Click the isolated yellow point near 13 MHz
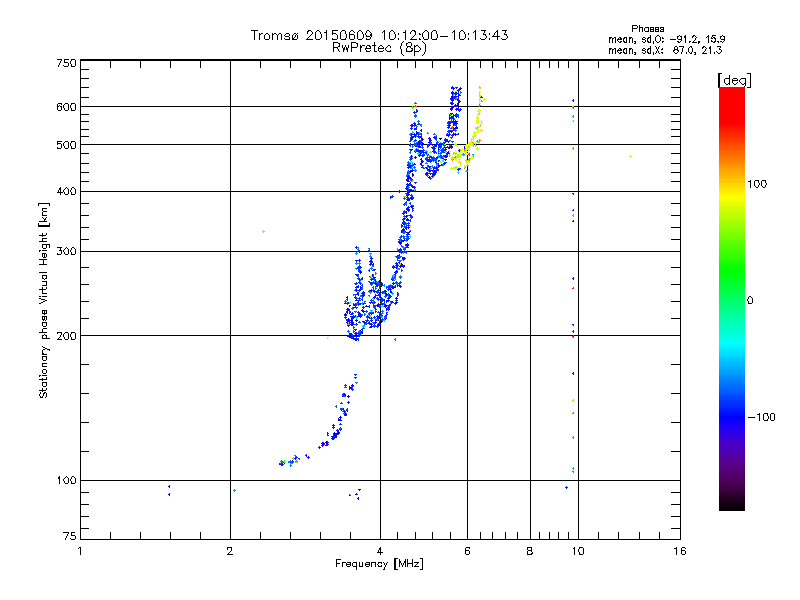Image resolution: width=800 pixels, height=600 pixels. click(631, 157)
